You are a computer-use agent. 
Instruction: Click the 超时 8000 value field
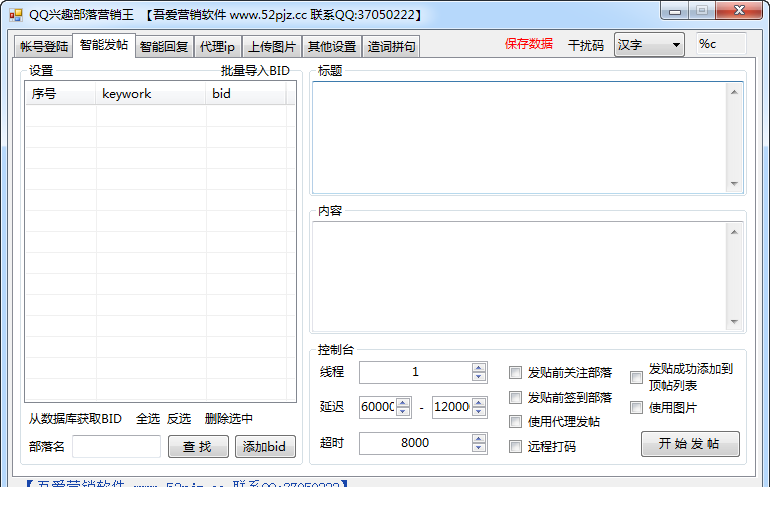(415, 443)
